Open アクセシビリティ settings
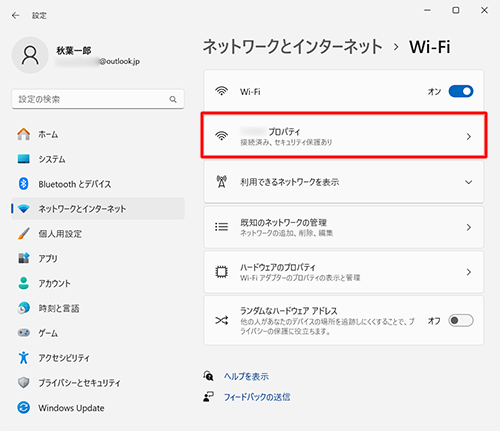Image resolution: width=500 pixels, height=431 pixels. click(x=98, y=358)
